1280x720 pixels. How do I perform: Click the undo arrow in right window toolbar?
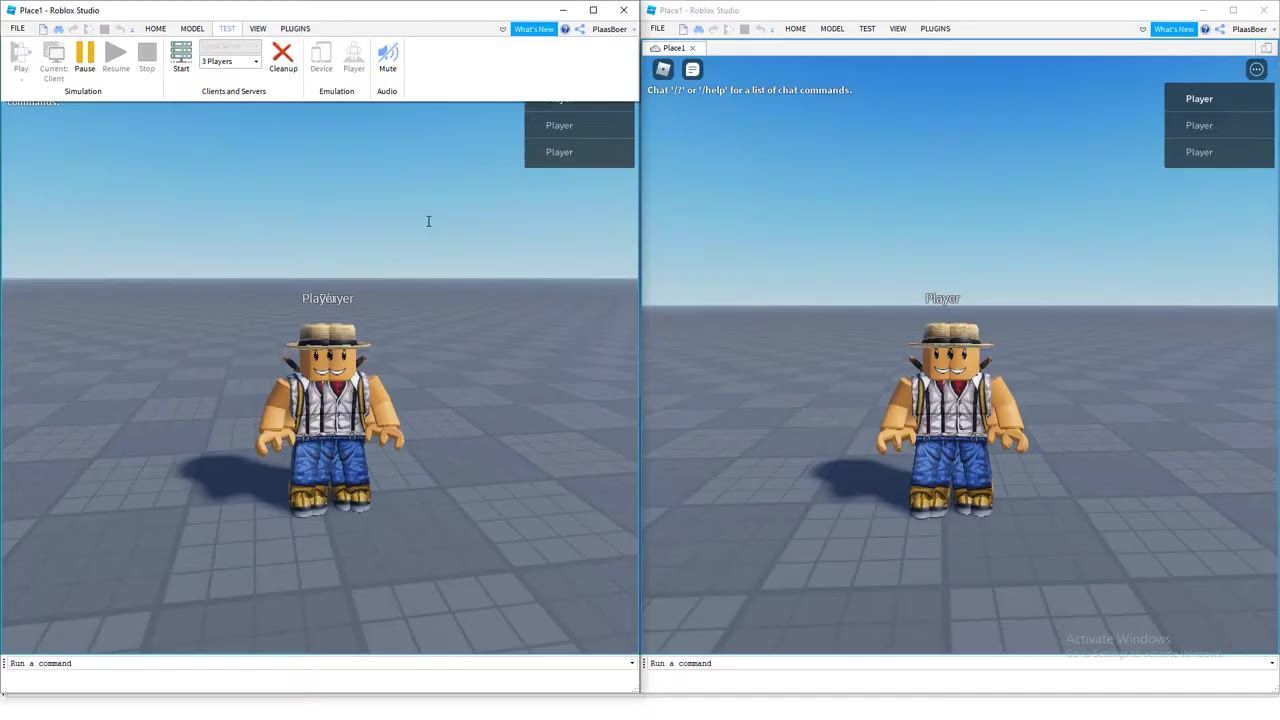tap(760, 29)
